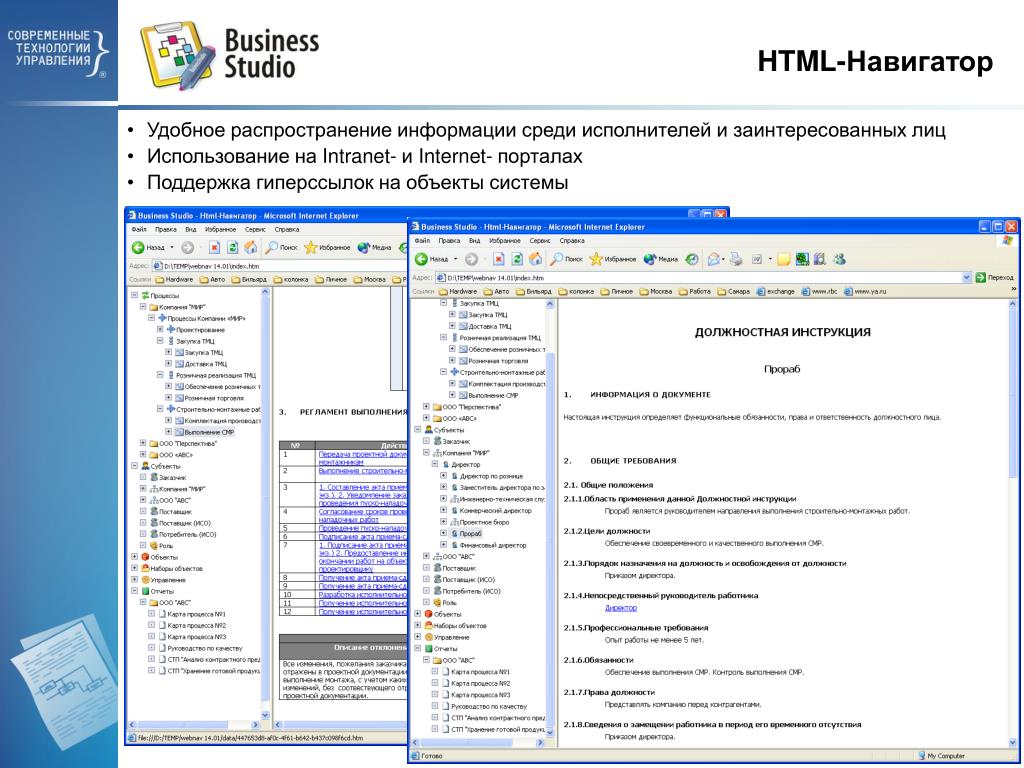Click the Home icon in front window toolbar
This screenshot has height=768, width=1024.
tap(535, 259)
